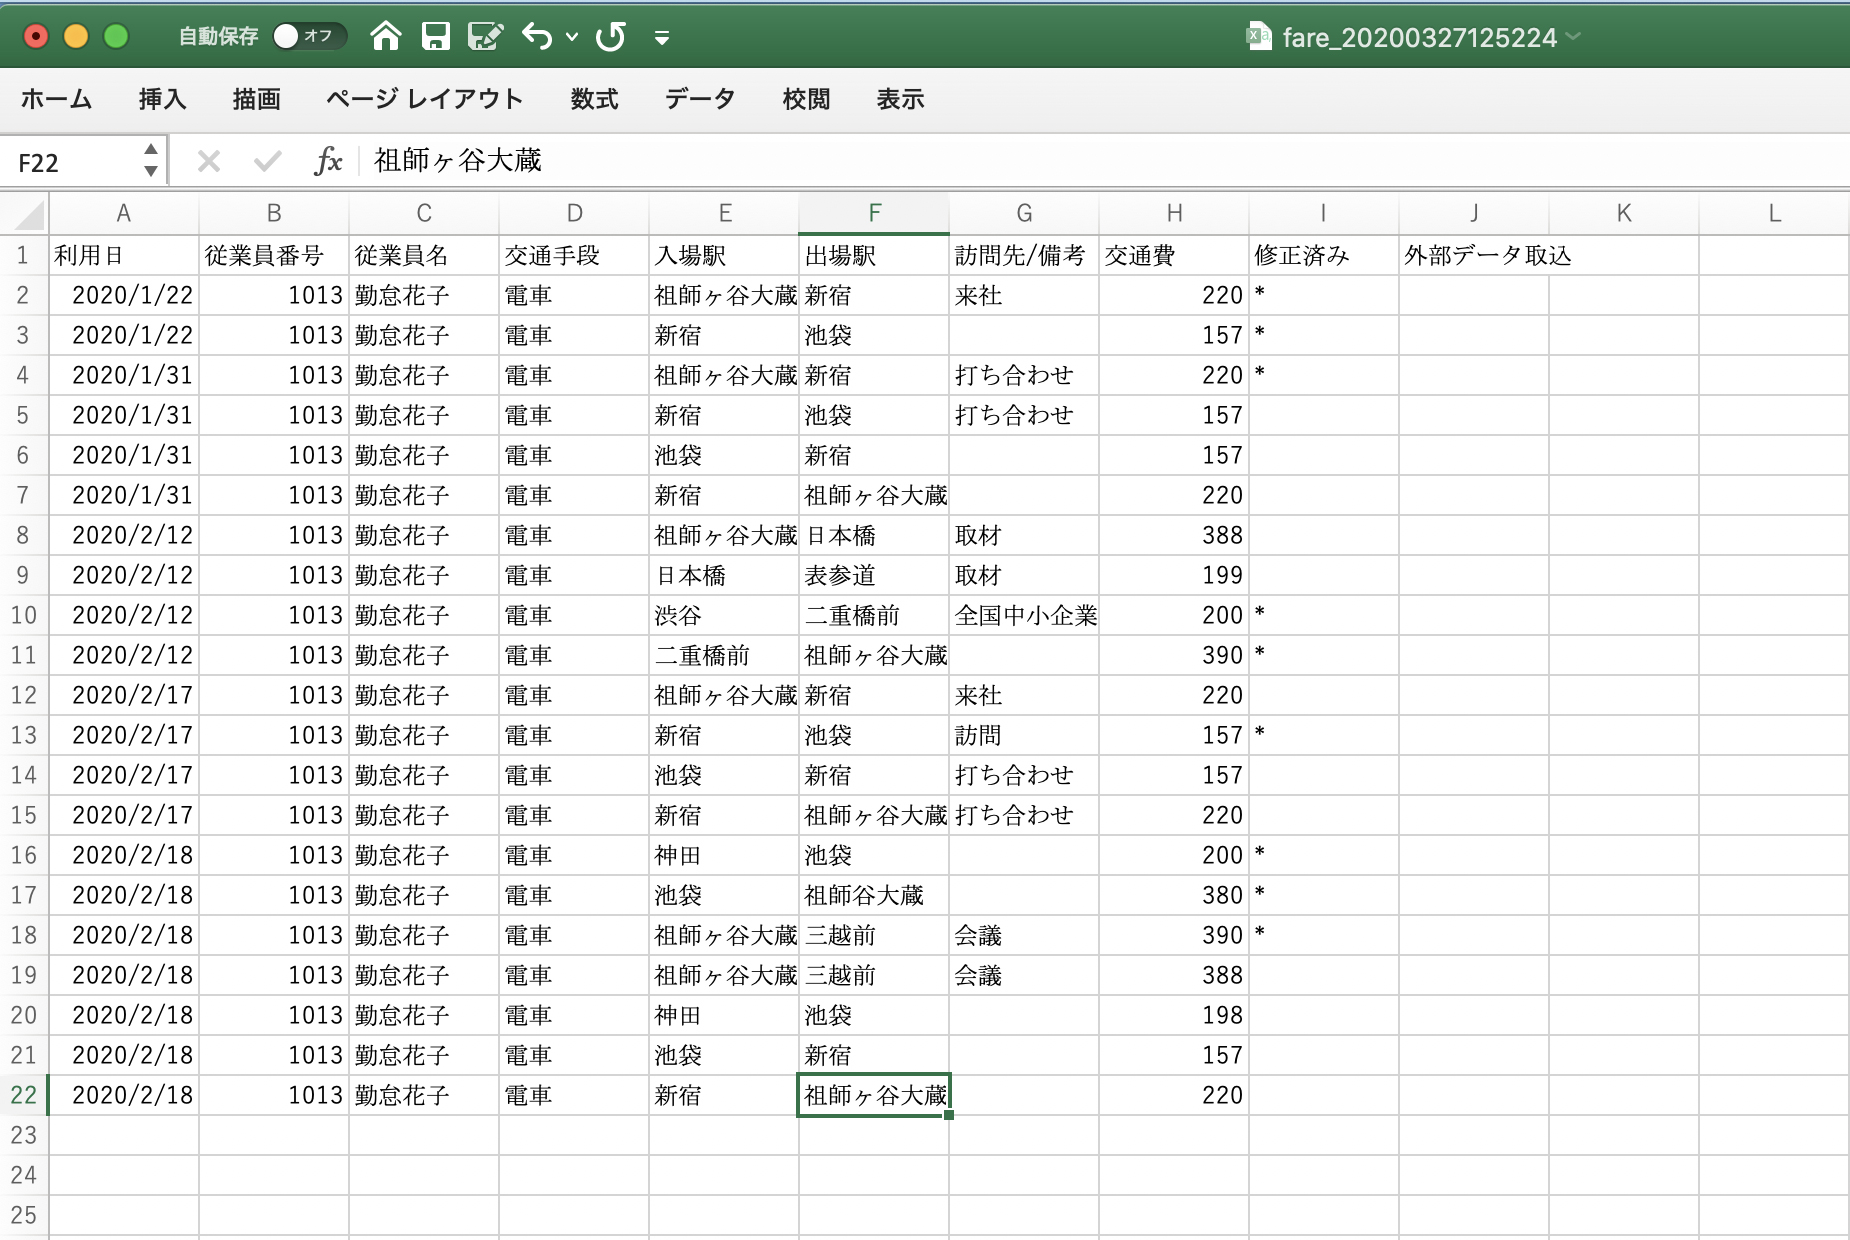Open the Undo history dropdown arrow
Viewport: 1850px width, 1240px height.
point(572,37)
